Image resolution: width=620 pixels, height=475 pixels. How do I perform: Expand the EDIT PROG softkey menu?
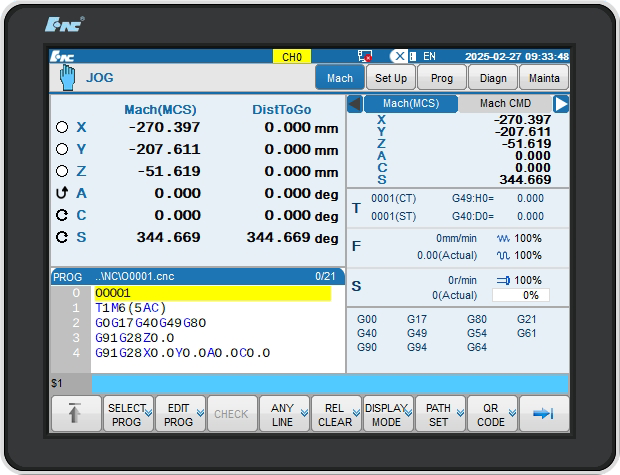coord(180,414)
